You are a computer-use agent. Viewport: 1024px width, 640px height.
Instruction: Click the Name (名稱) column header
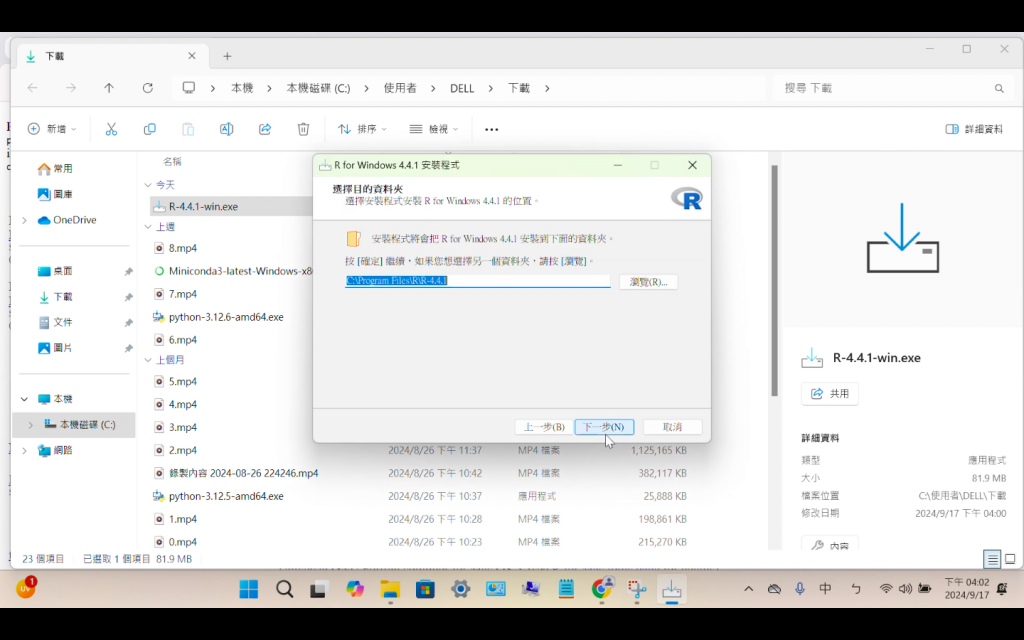[x=172, y=161]
